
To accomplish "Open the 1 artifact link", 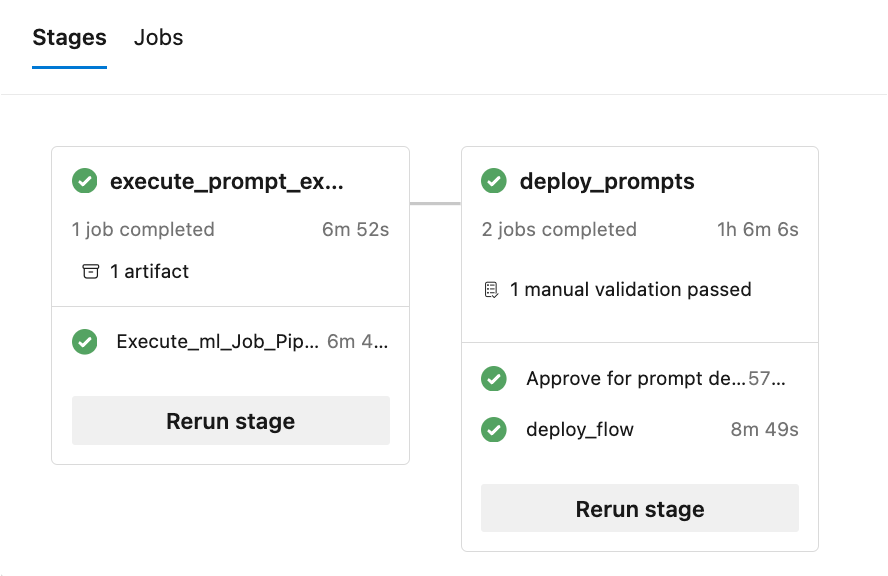I will pos(149,271).
